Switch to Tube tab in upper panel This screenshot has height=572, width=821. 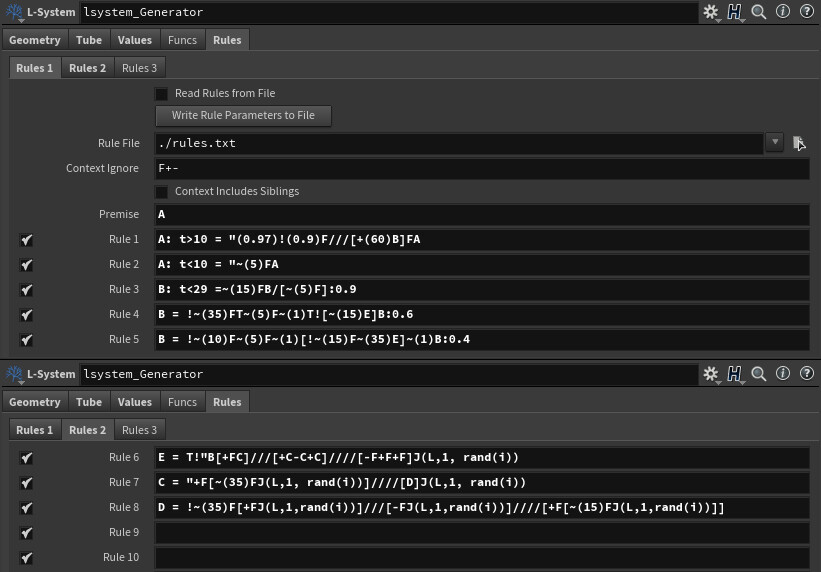coord(89,40)
